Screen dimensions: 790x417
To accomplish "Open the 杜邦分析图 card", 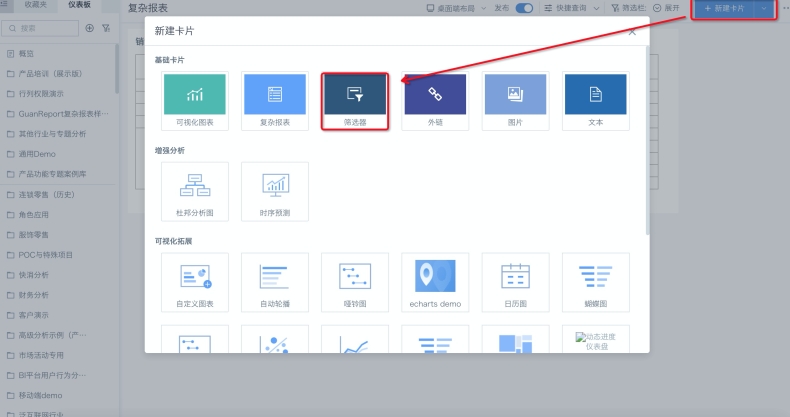I will (x=194, y=190).
